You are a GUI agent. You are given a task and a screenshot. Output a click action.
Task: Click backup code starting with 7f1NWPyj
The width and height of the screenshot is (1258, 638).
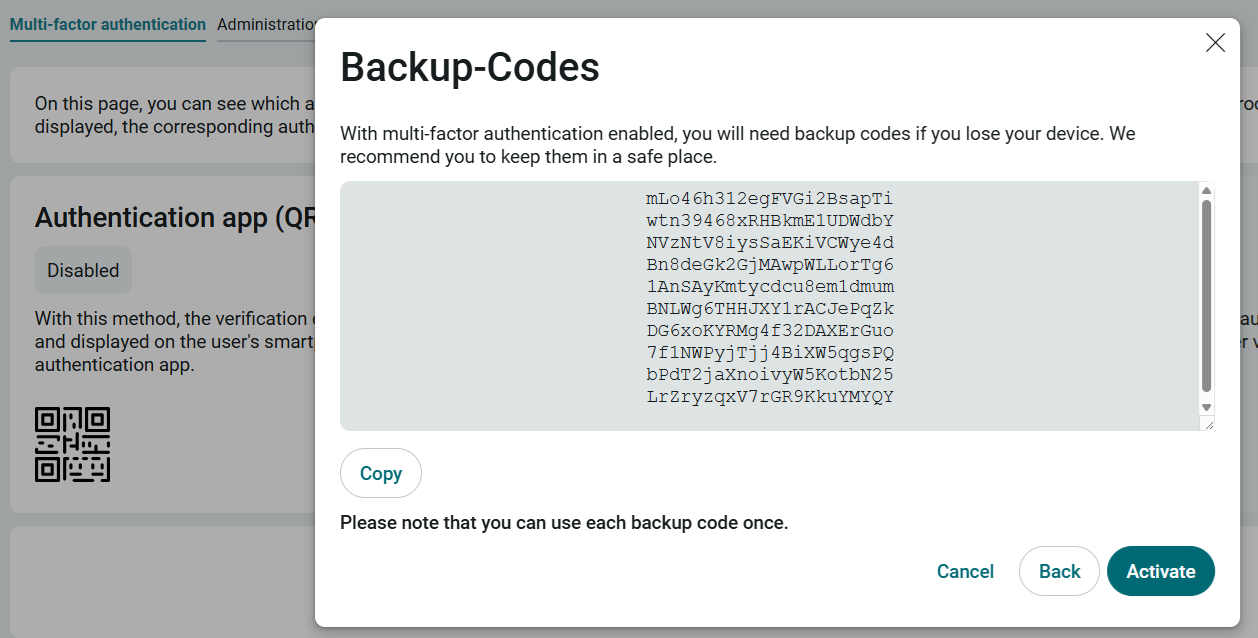pos(770,352)
